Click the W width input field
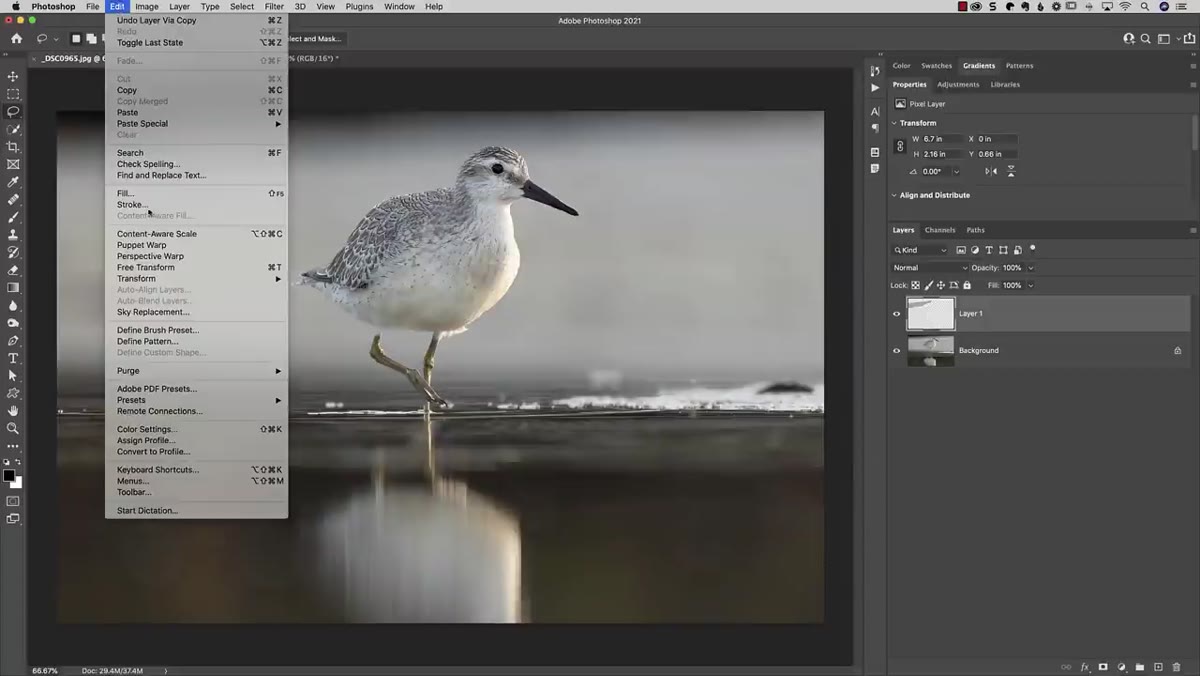The image size is (1200, 676). 942,139
